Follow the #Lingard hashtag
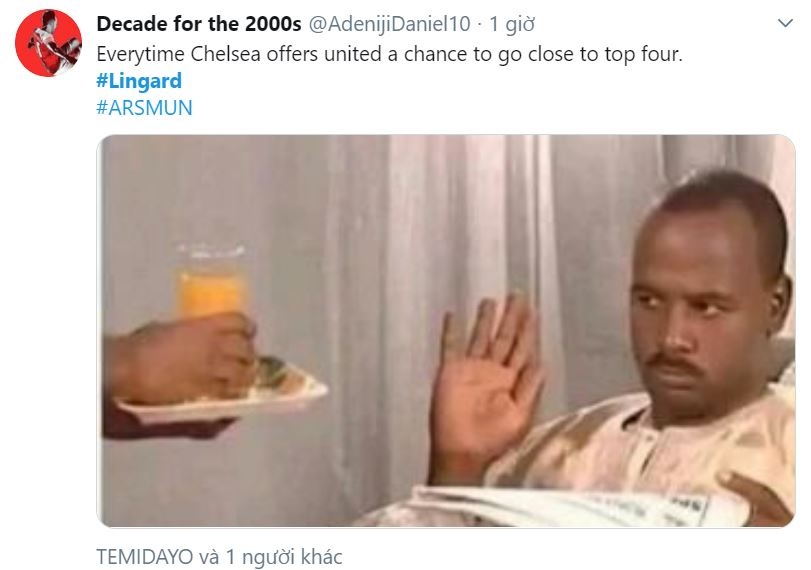Image resolution: width=811 pixels, height=570 pixels. click(139, 81)
